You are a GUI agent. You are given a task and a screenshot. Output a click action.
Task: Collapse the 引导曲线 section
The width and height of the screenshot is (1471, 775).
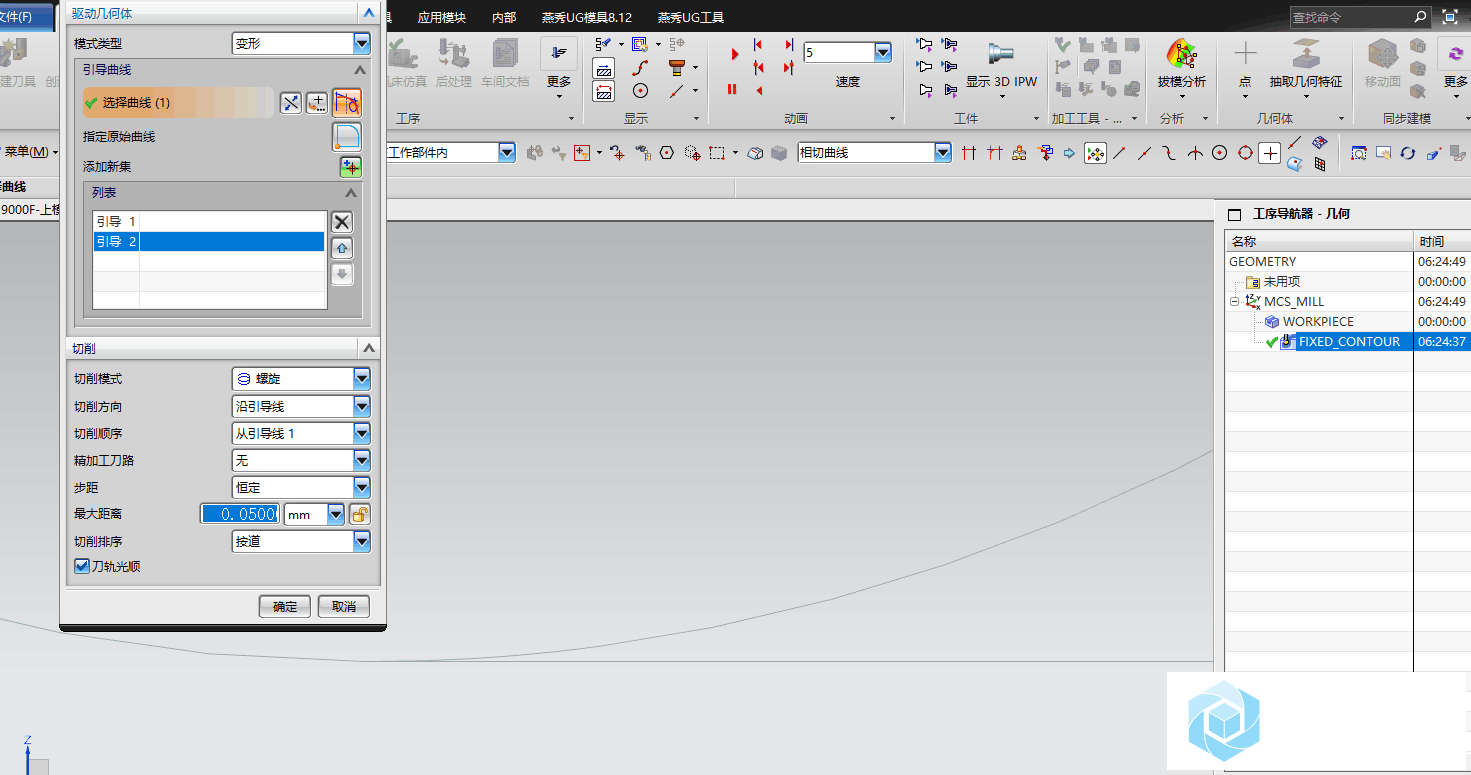[360, 70]
